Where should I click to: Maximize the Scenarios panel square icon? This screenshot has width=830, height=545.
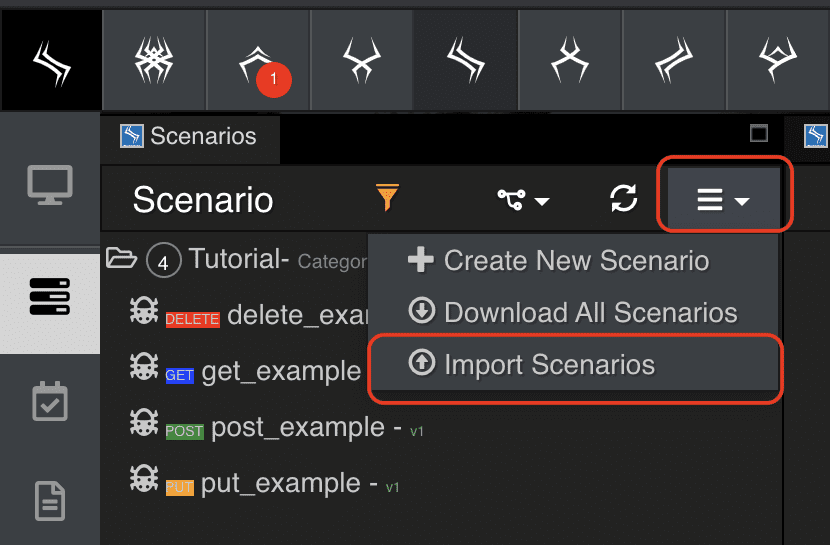pos(759,133)
